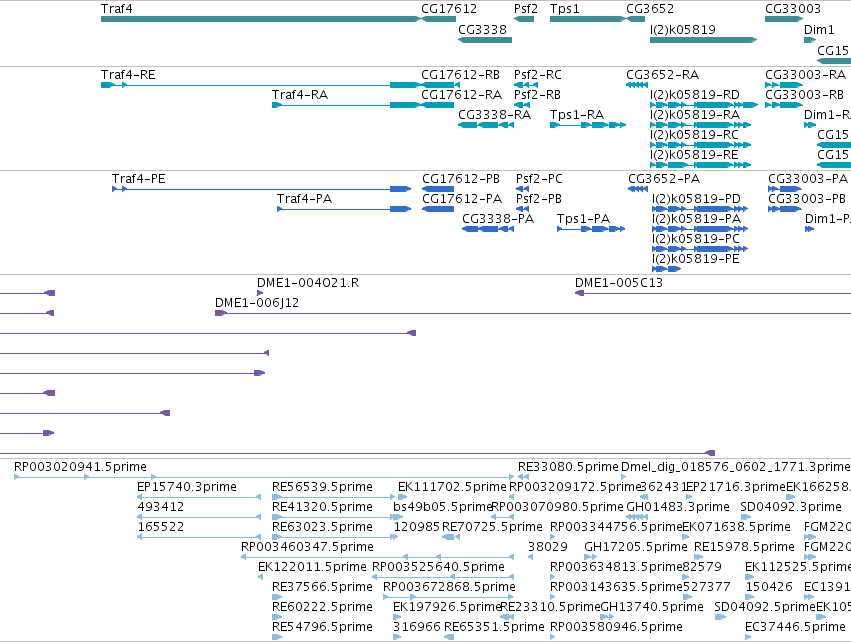Viewport: 851px width, 642px height.
Task: Click the CG33003-RB transcript label
Action: click(804, 94)
